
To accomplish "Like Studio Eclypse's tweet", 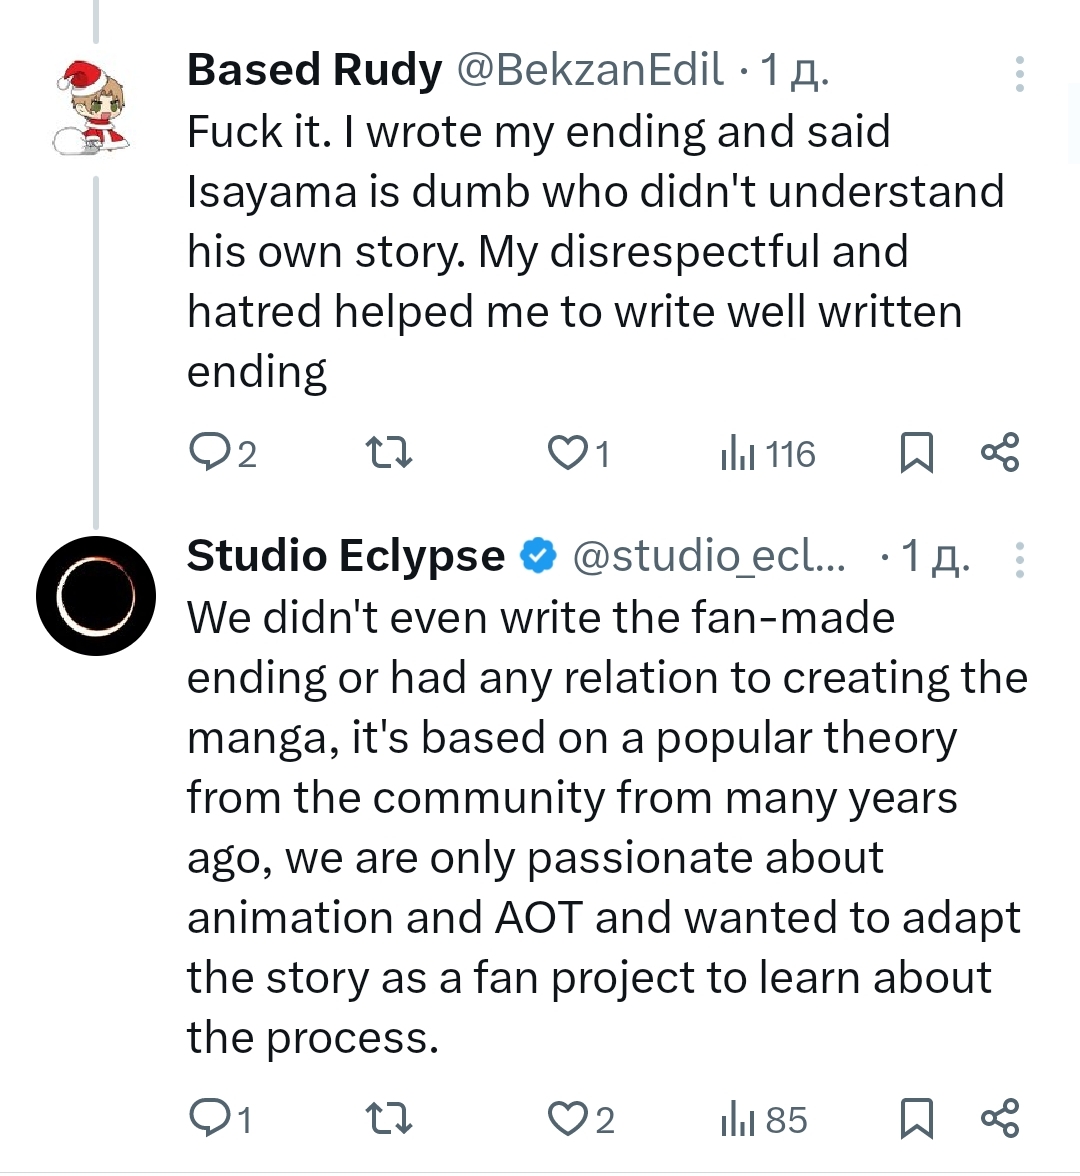I will click(x=567, y=1119).
